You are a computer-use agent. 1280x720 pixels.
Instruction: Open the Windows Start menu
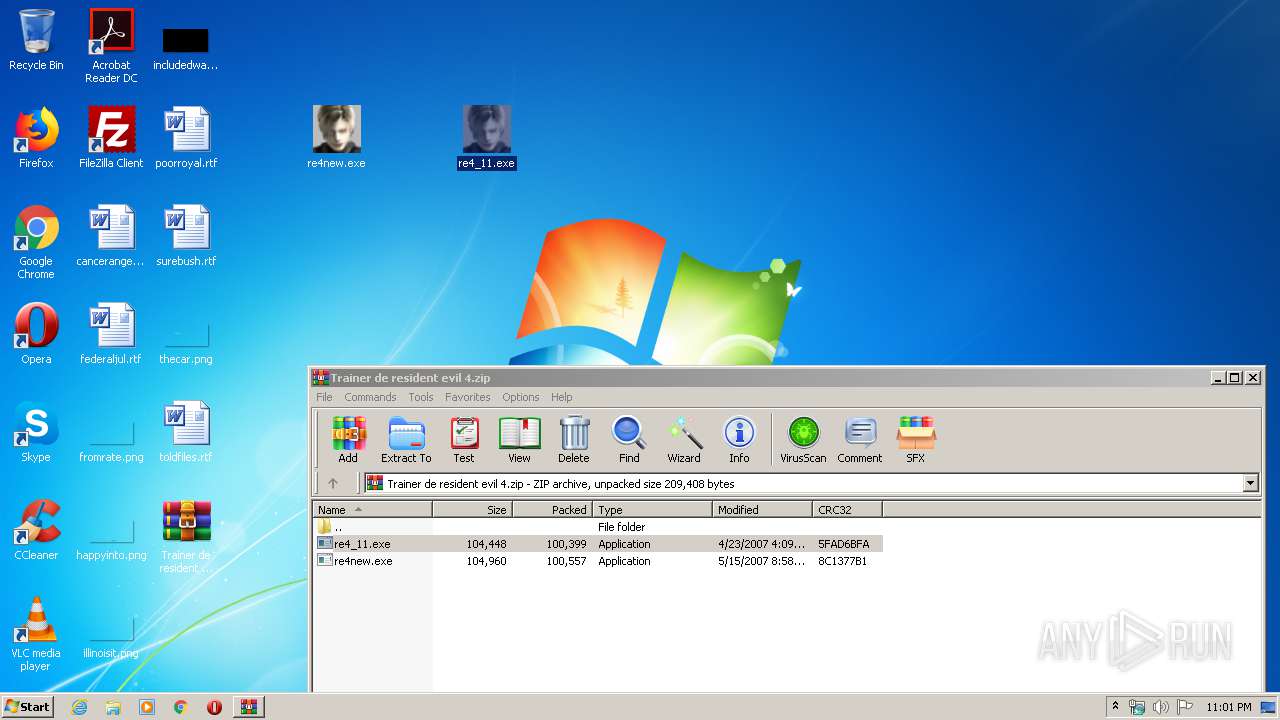point(27,706)
